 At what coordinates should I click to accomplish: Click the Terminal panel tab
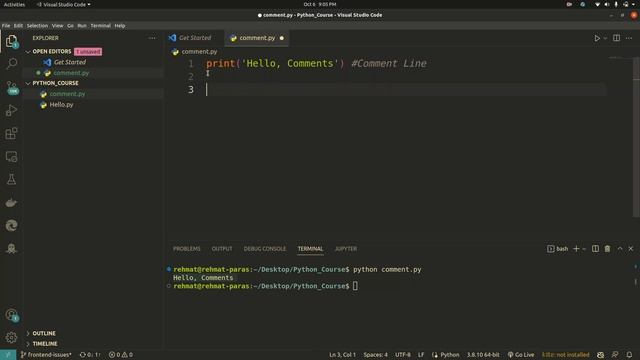coord(310,249)
